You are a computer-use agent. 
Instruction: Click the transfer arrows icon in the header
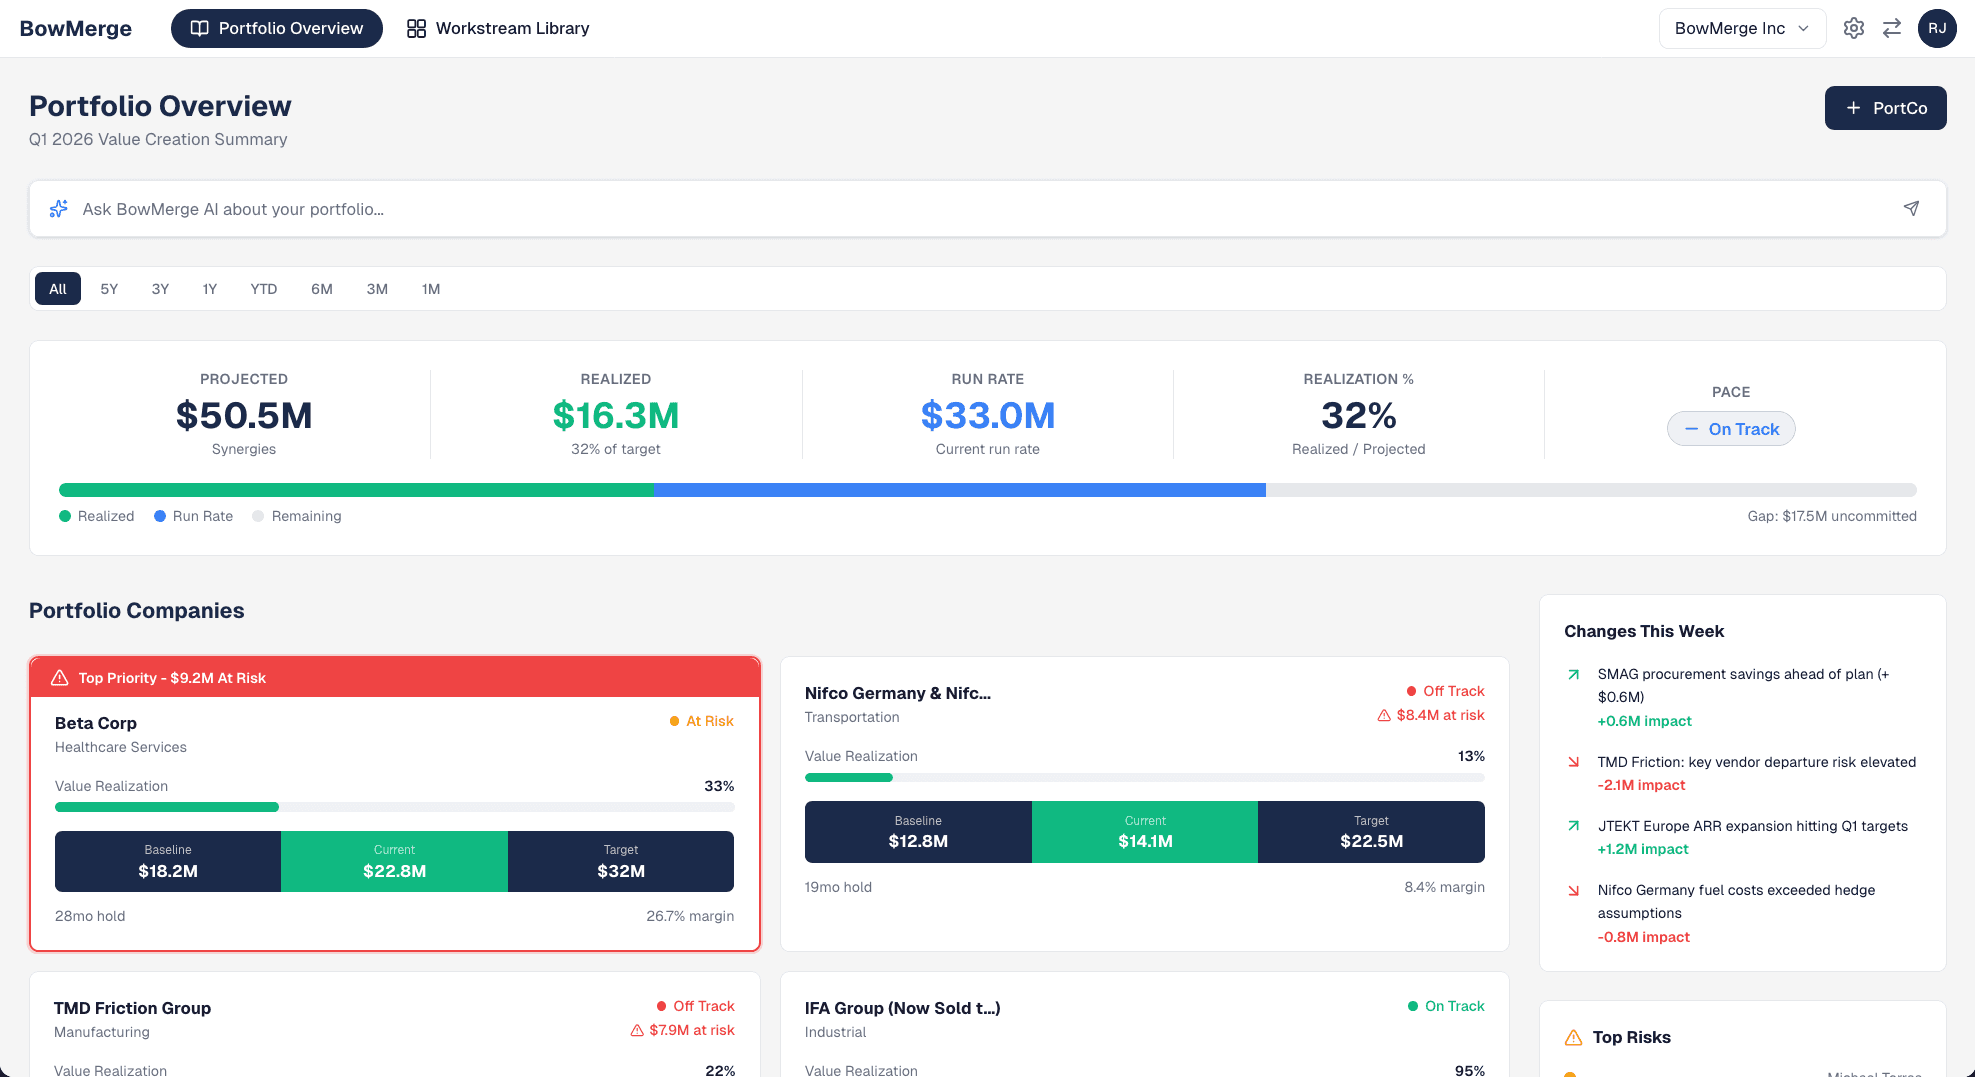[x=1891, y=28]
